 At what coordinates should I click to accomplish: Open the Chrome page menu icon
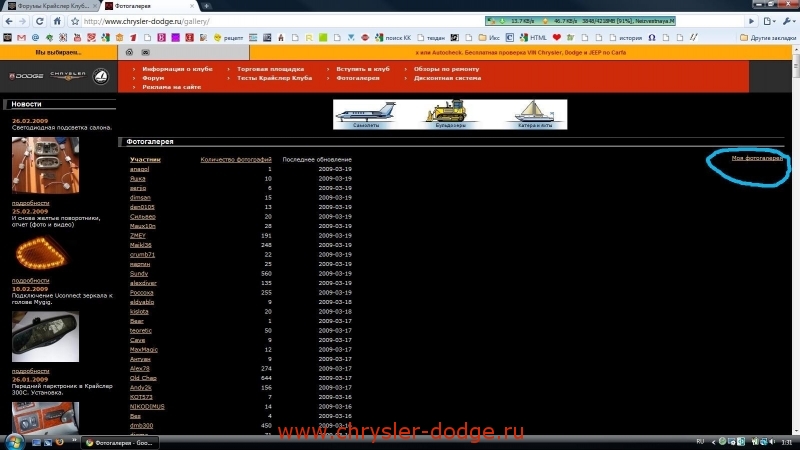769,21
